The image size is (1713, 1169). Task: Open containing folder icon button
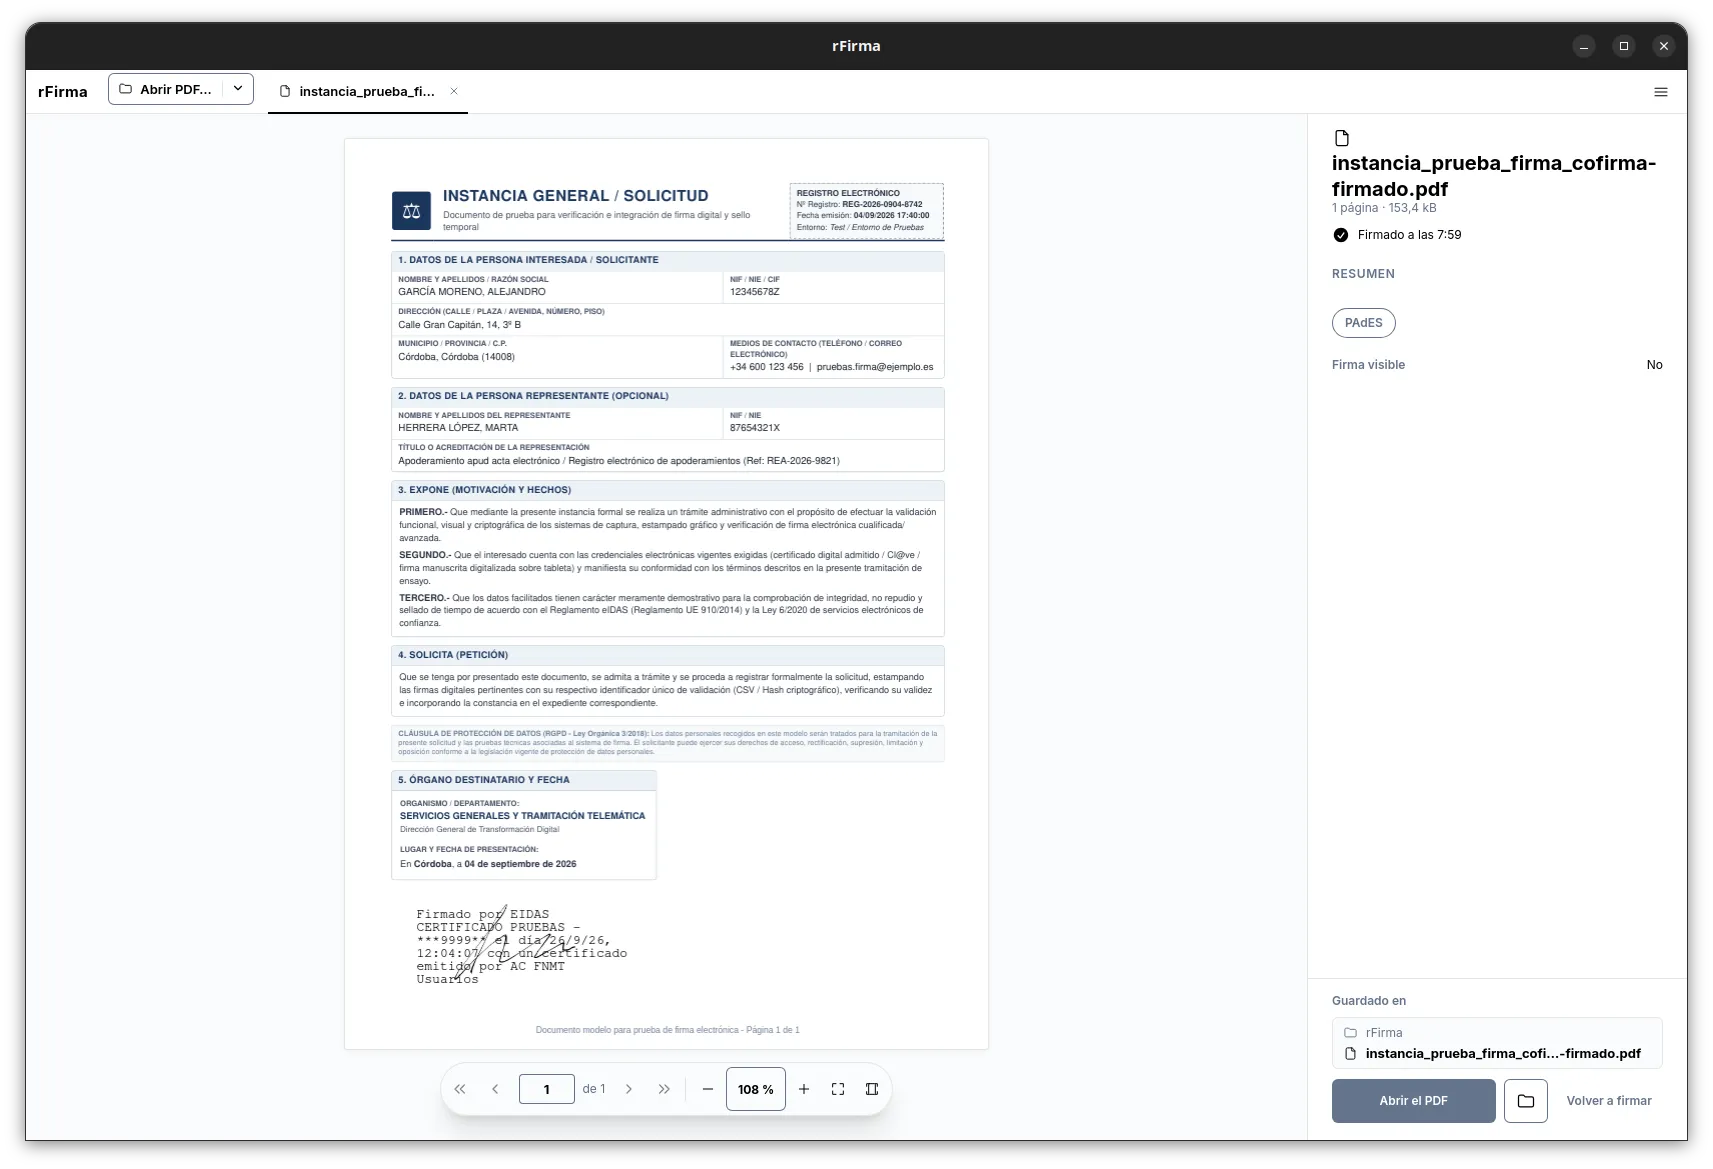click(x=1525, y=1101)
